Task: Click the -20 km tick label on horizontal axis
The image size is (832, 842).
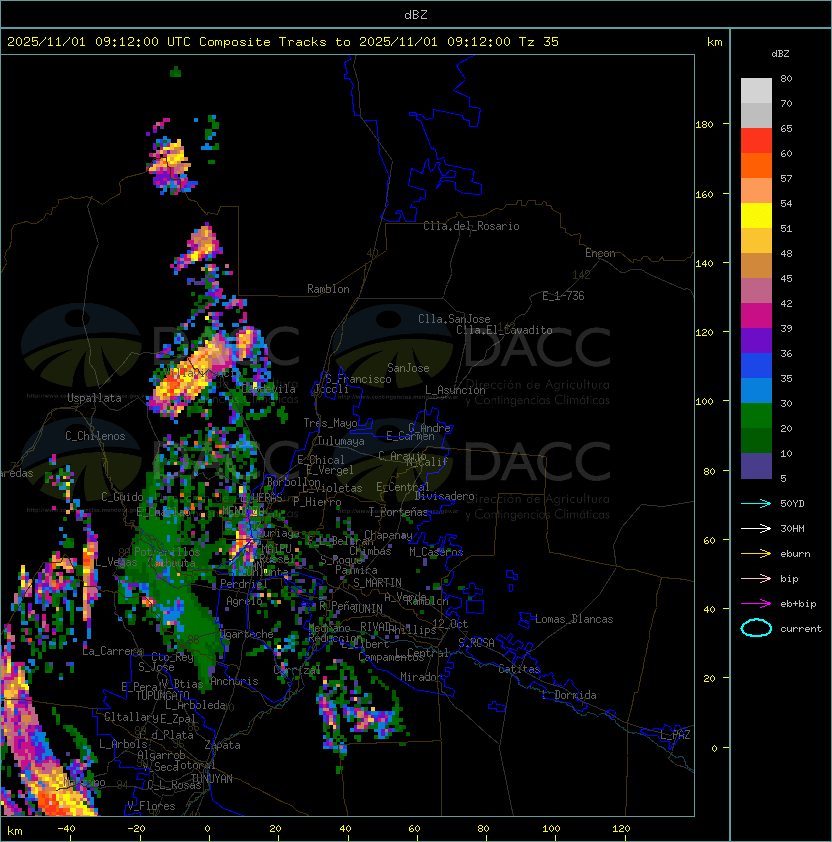Action: click(136, 829)
